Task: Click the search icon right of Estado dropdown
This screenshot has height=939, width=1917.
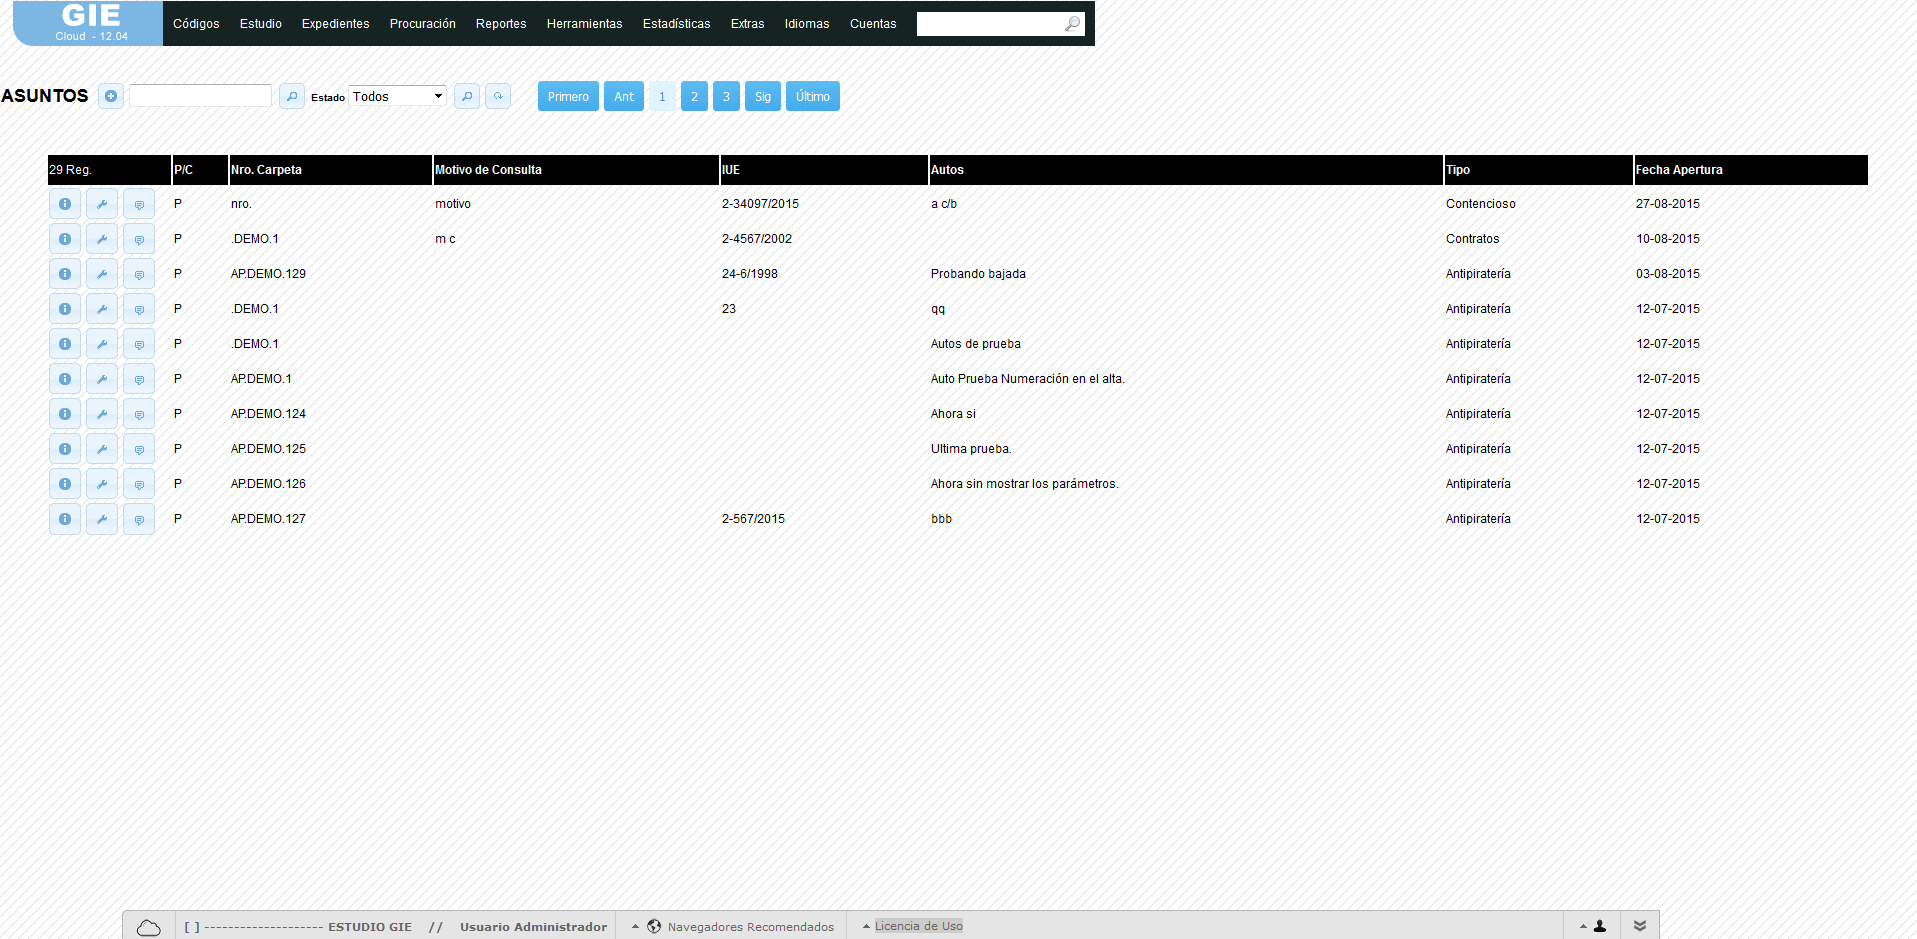Action: (x=467, y=96)
